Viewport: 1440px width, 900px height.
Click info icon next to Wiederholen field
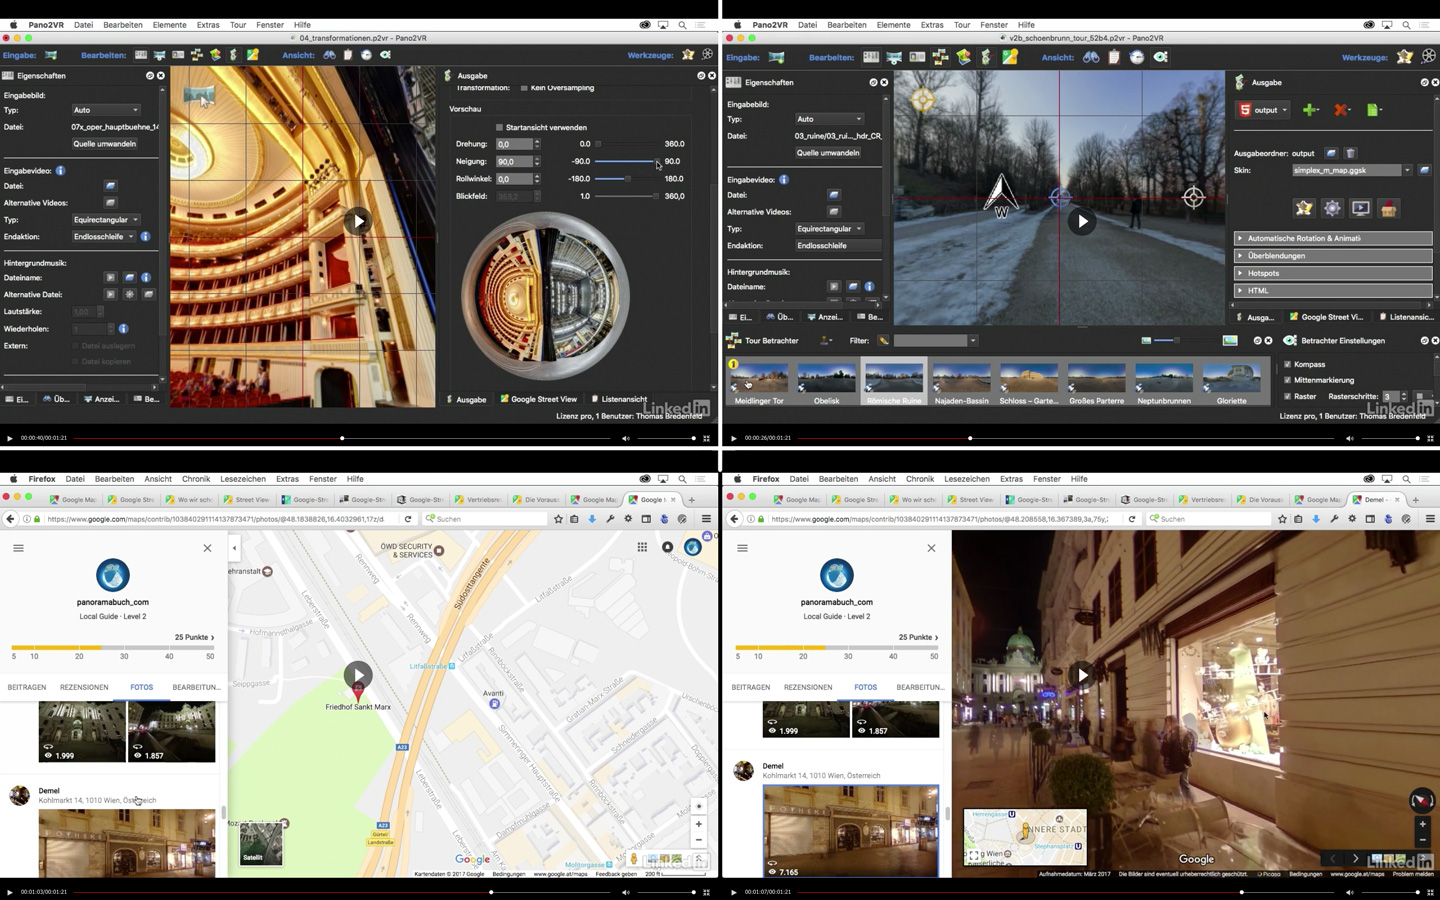123,329
